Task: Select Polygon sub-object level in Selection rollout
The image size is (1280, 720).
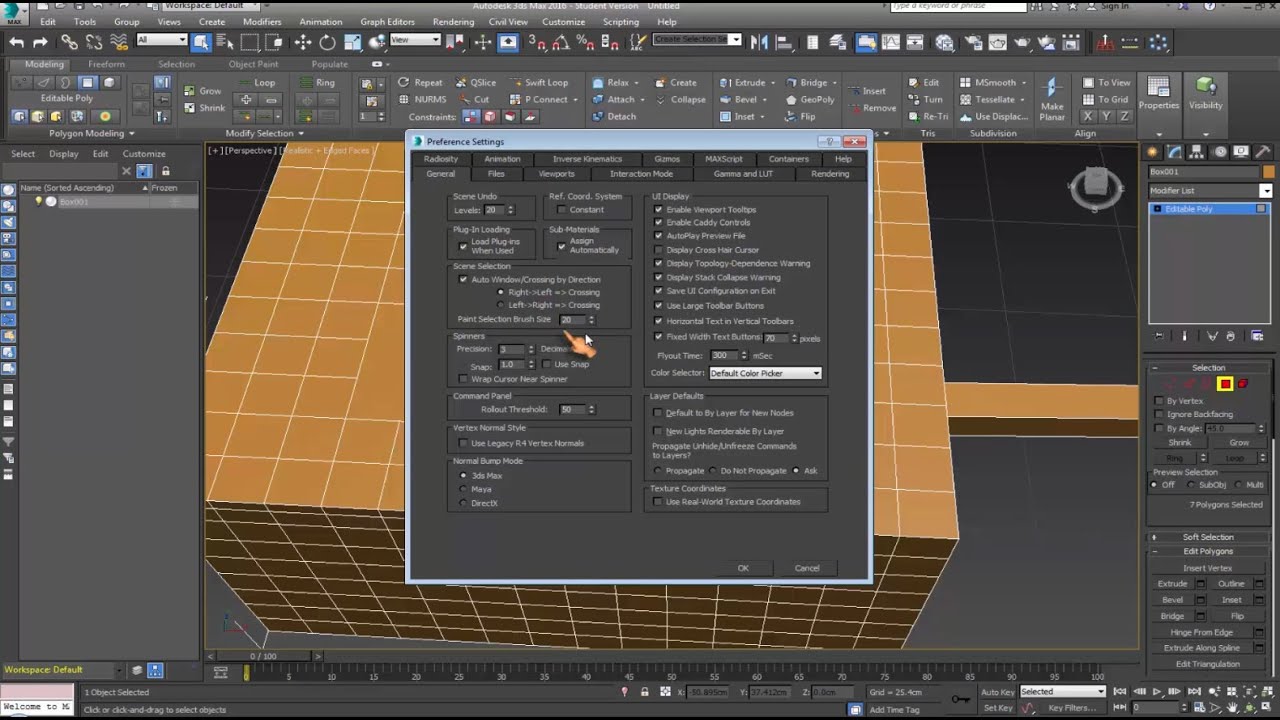Action: 1225,384
